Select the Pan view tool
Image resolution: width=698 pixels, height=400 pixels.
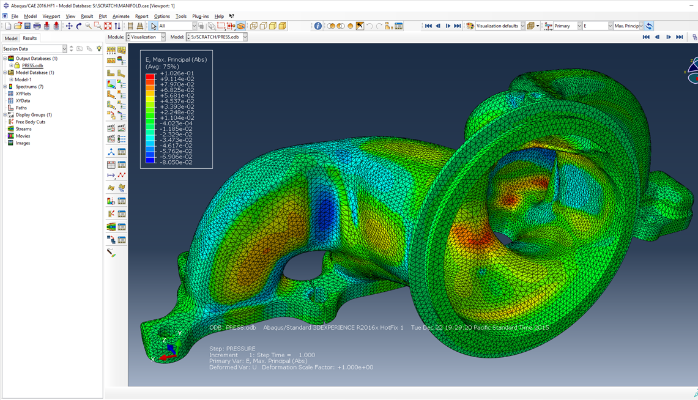point(68,26)
